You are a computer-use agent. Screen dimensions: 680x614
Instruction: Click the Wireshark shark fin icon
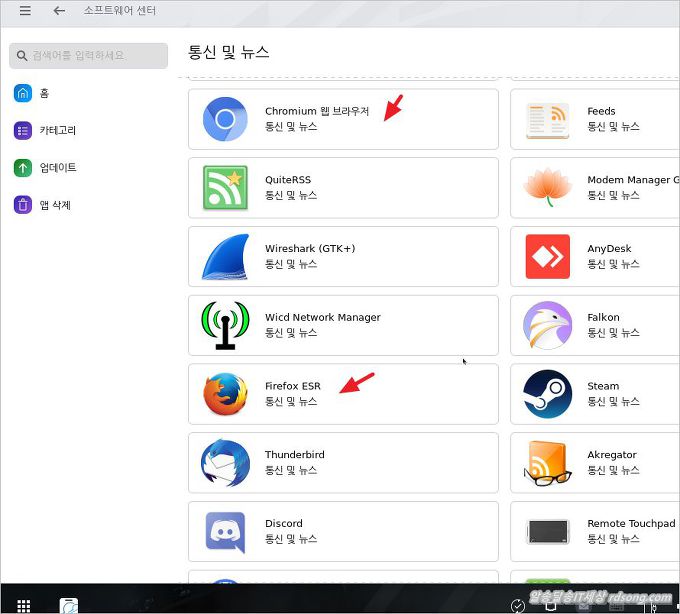(x=225, y=257)
